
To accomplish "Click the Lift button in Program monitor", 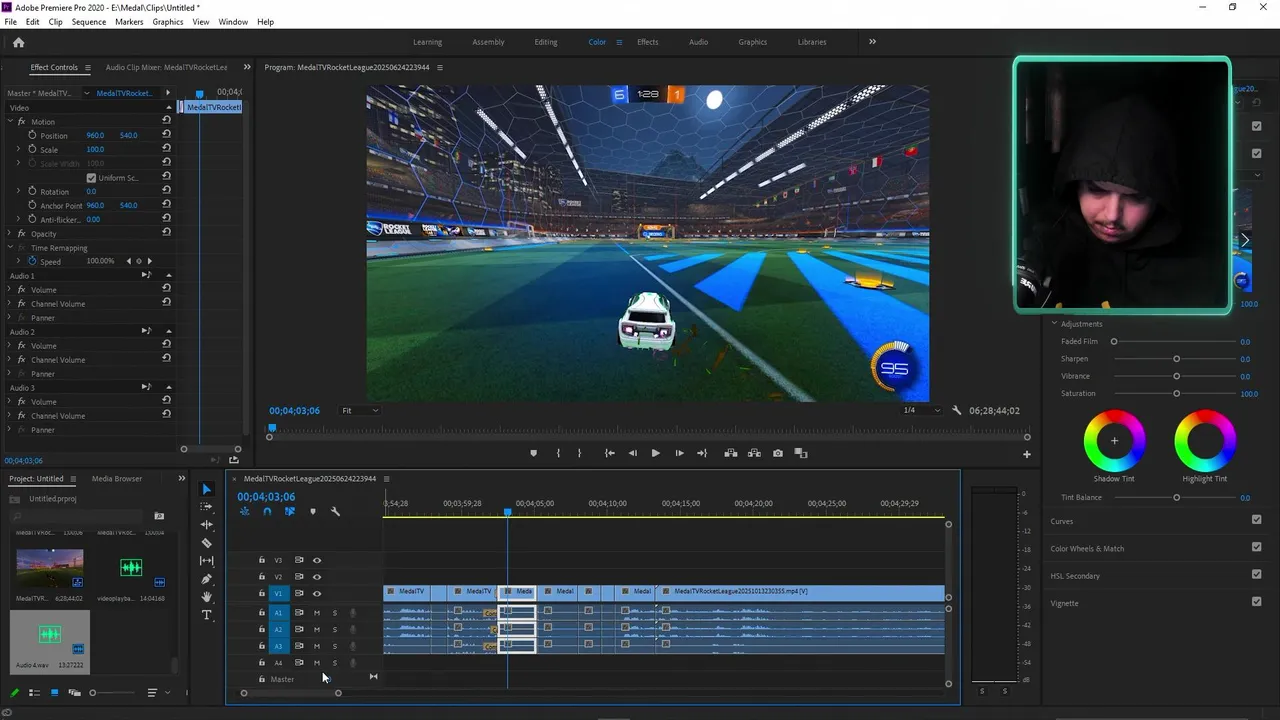I will [x=731, y=453].
